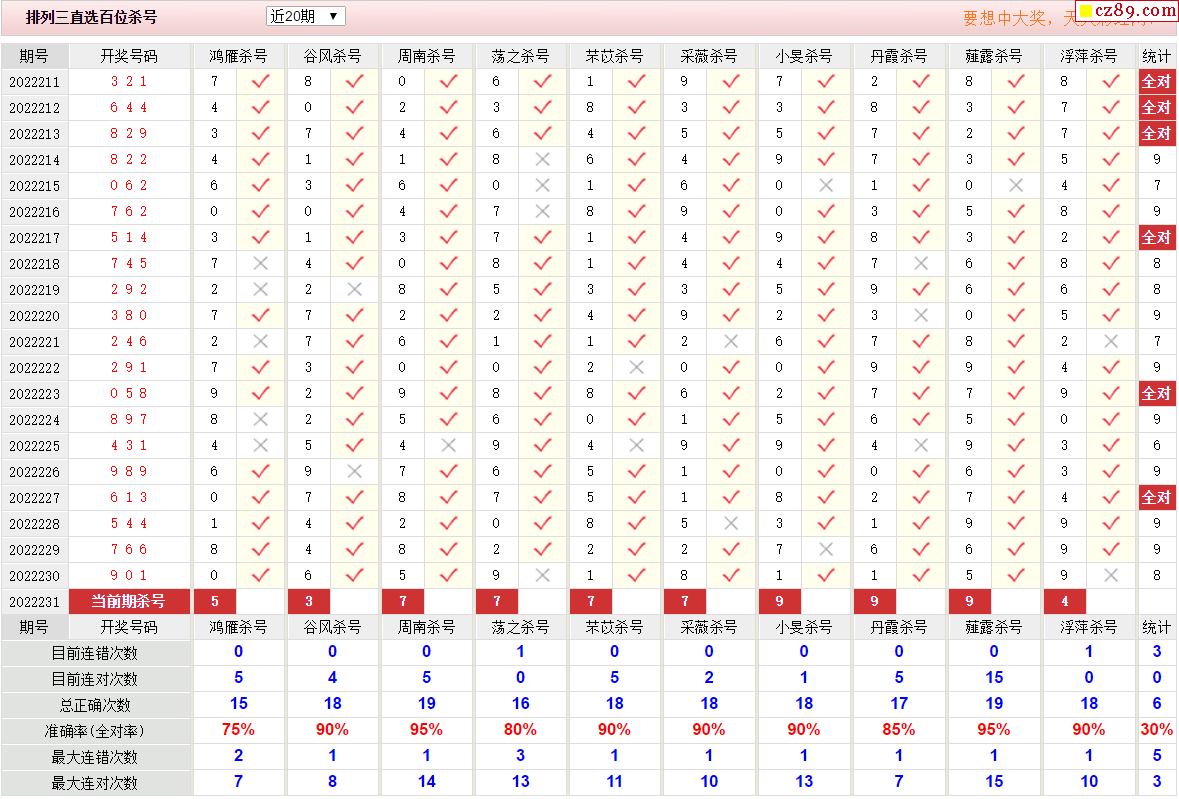Image resolution: width=1179 pixels, height=799 pixels.
Task: Click gray X in 丹霞杀号 for 2022218
Action: pyautogui.click(x=920, y=263)
